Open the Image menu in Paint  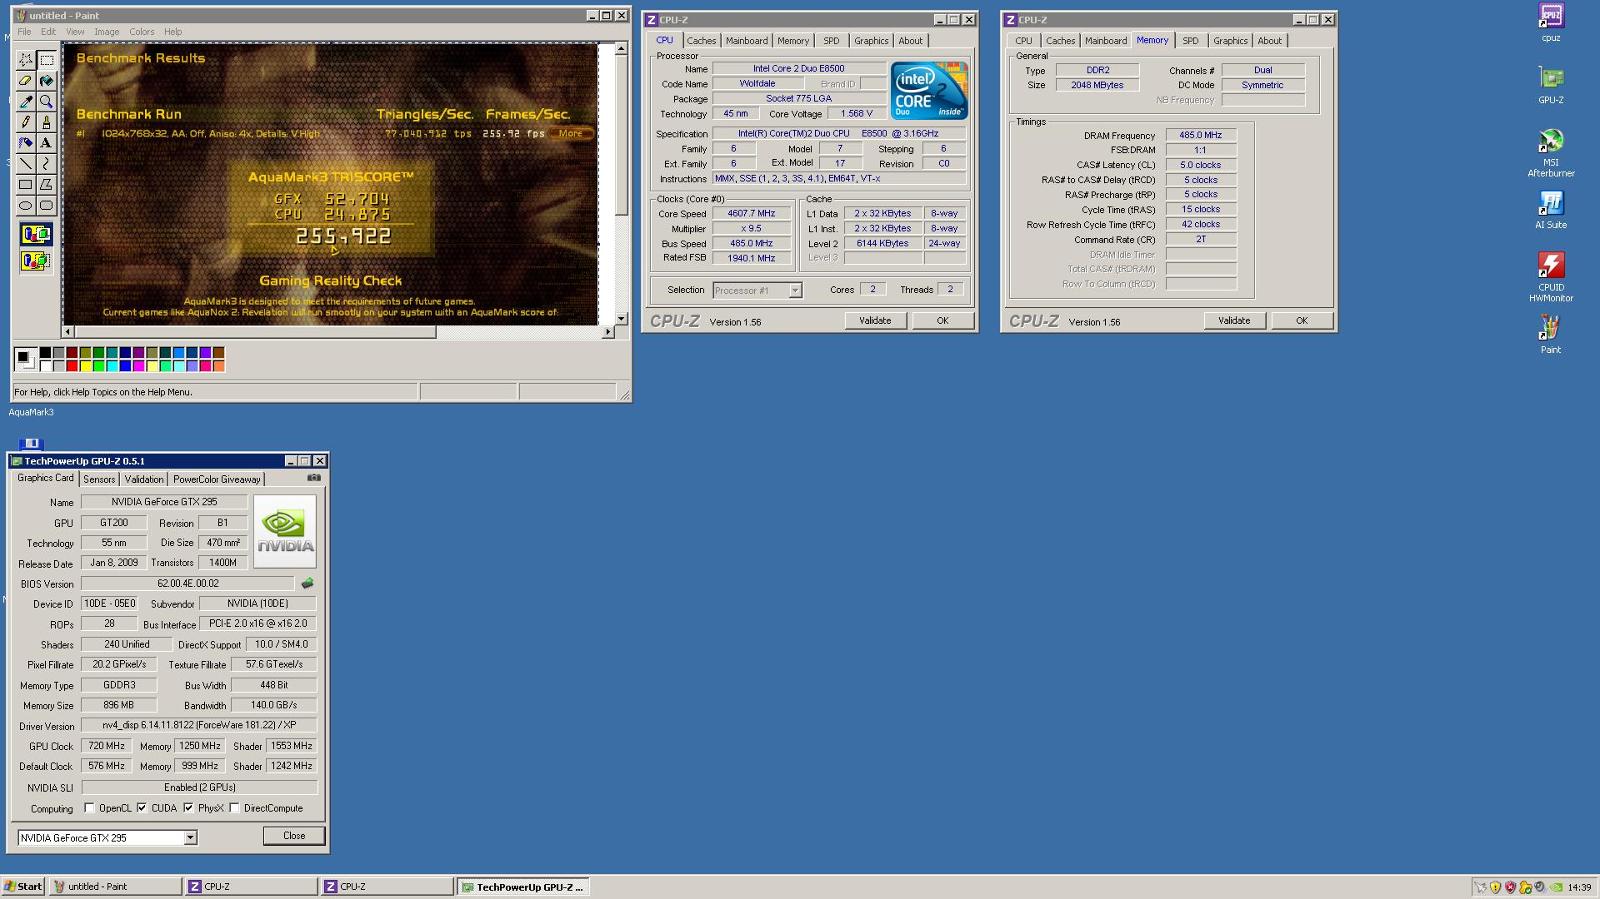107,32
